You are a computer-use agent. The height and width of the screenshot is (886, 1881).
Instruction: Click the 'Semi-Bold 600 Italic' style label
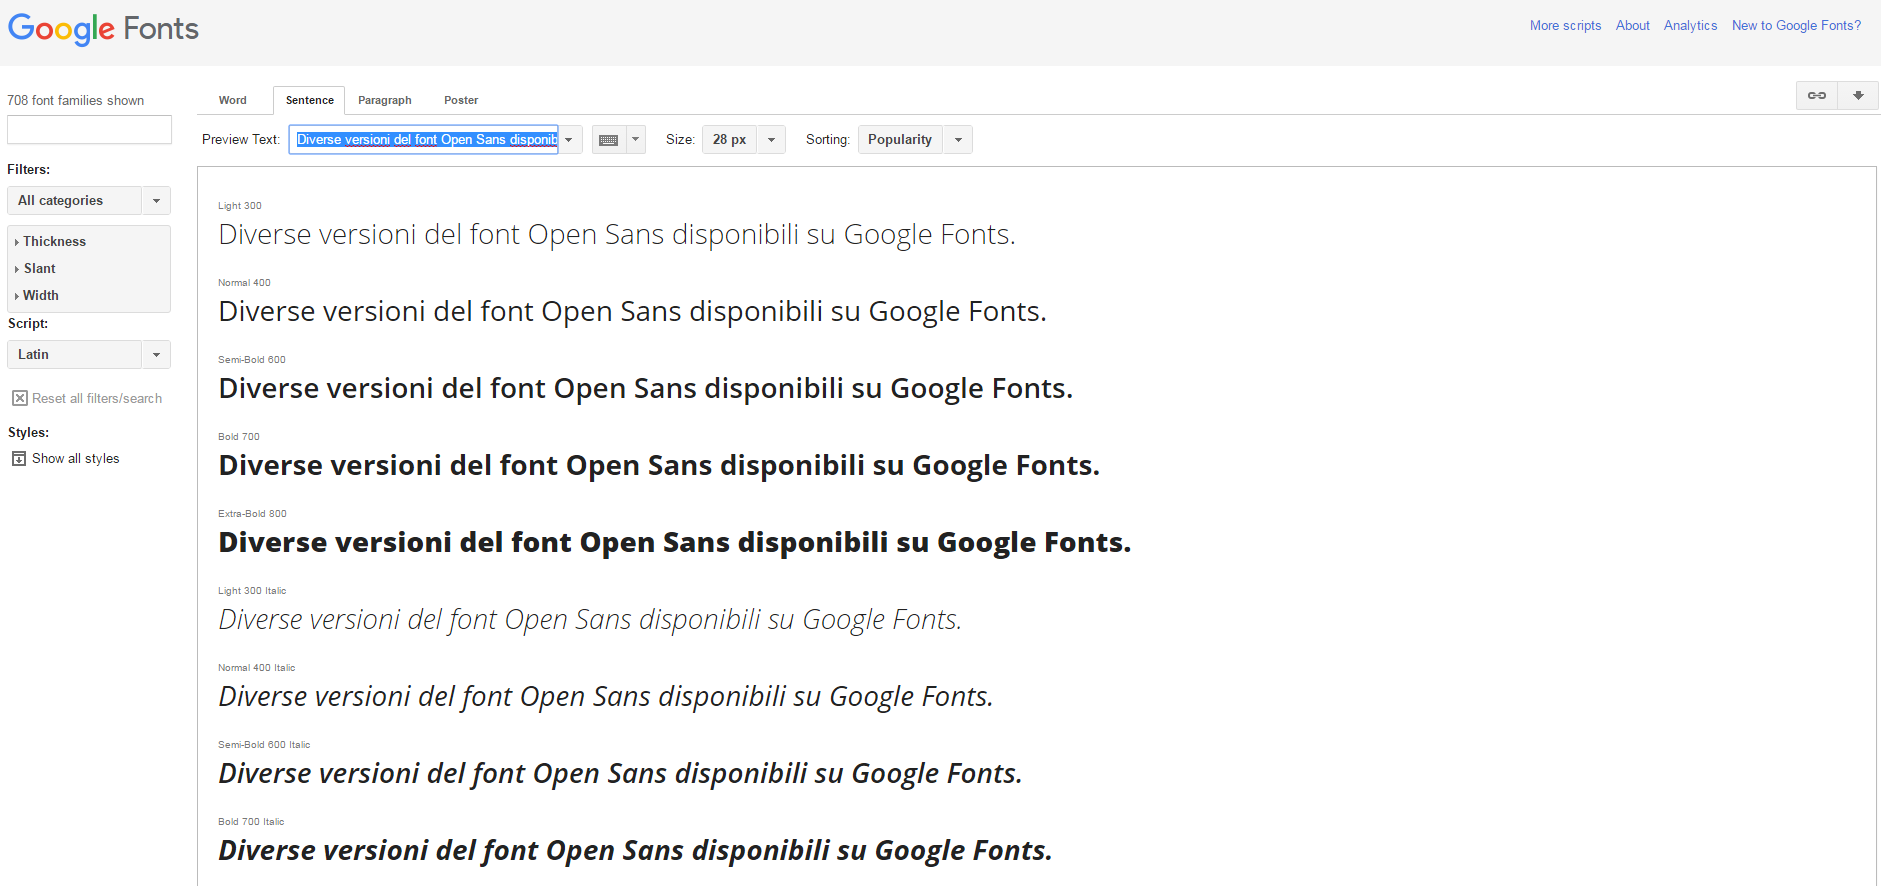point(264,745)
